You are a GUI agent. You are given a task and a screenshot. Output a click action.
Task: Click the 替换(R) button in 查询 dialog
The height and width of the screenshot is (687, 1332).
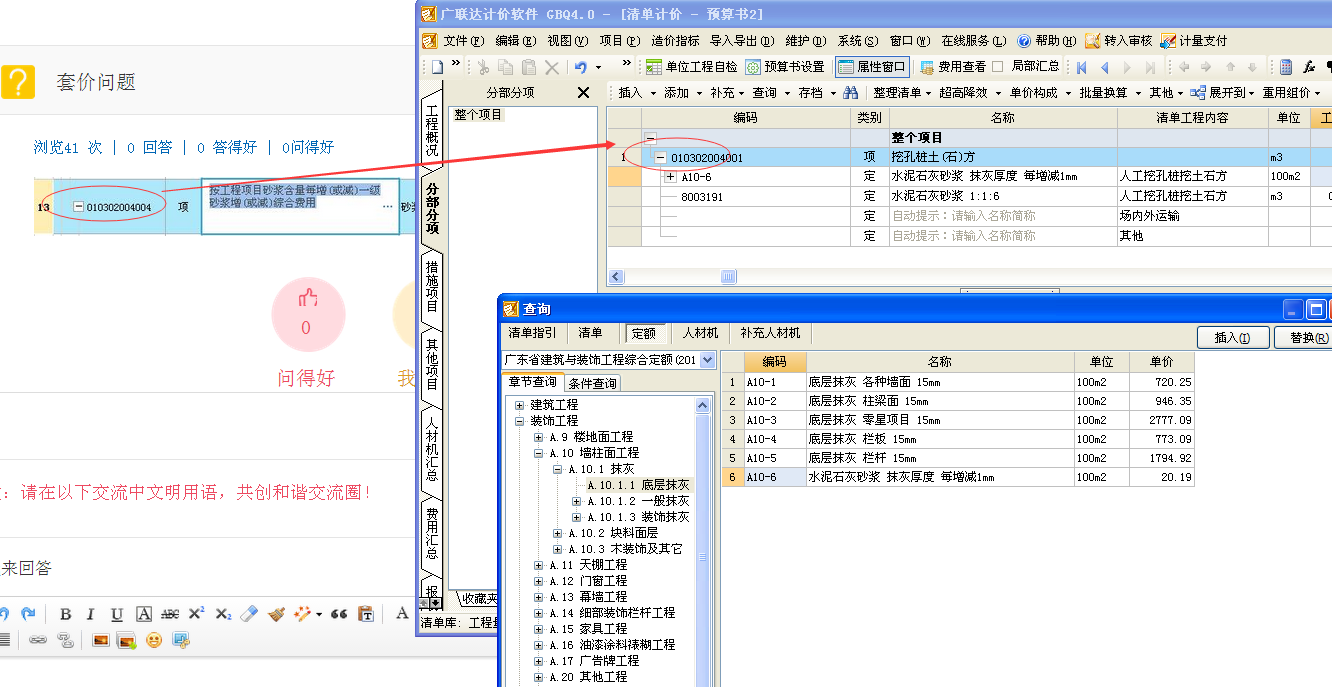[1308, 338]
